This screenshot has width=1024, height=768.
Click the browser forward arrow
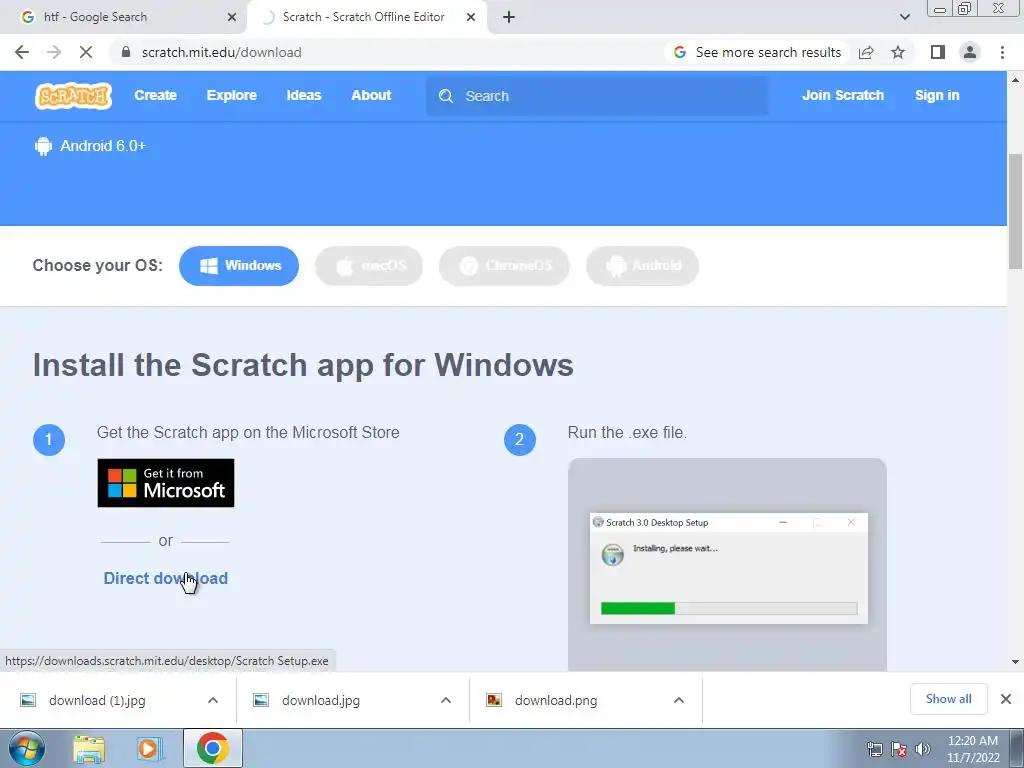click(x=54, y=52)
